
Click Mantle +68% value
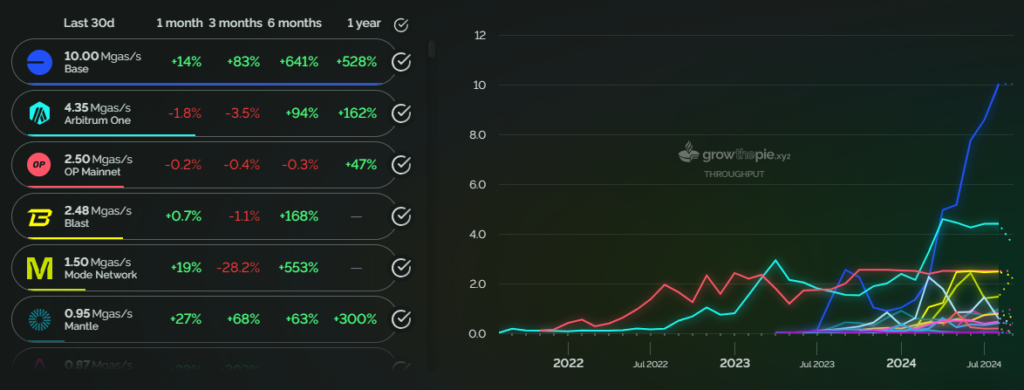click(x=244, y=319)
